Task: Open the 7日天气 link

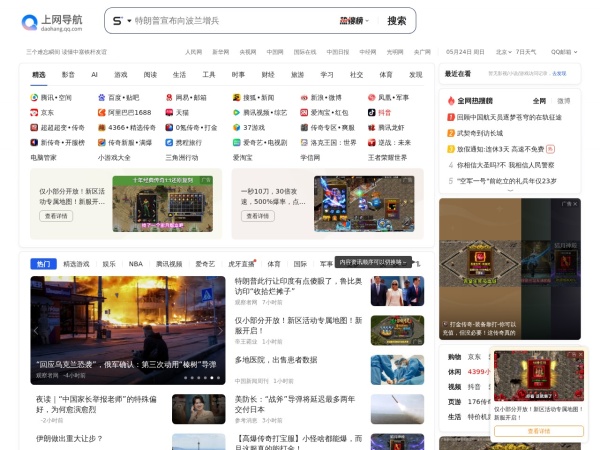Action: pos(525,52)
